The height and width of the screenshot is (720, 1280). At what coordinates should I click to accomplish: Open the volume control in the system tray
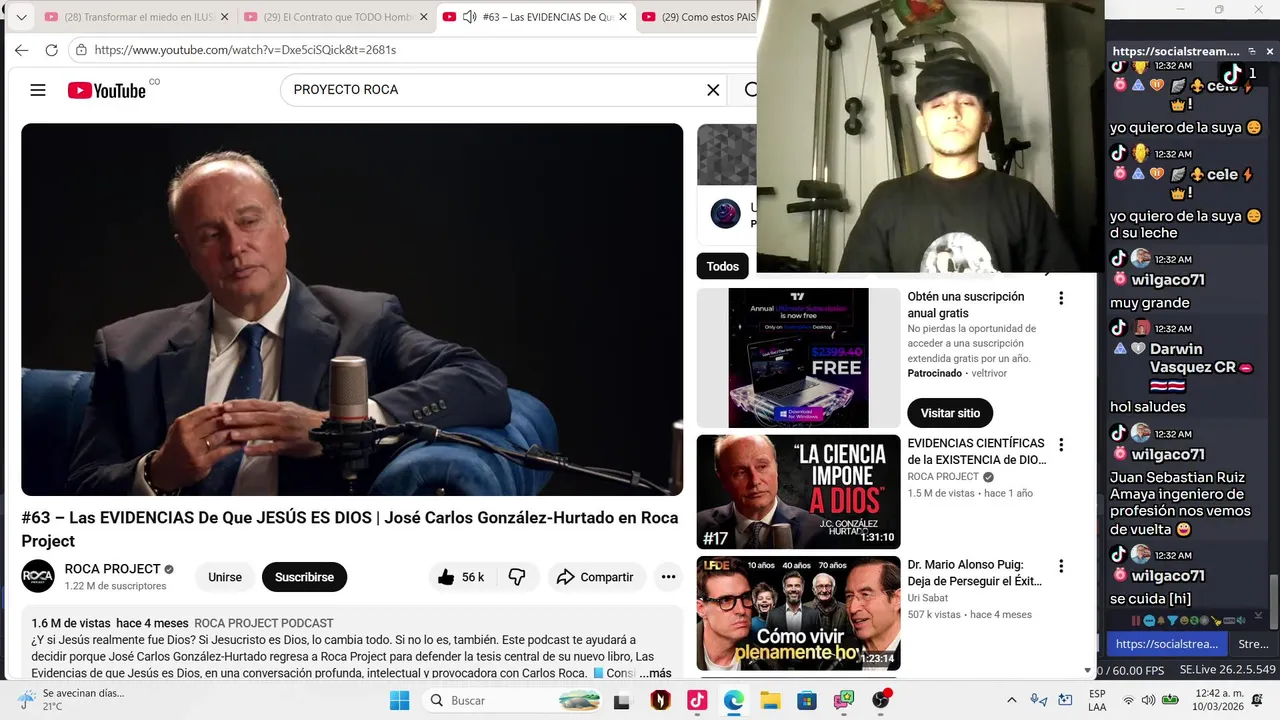[x=1148, y=700]
